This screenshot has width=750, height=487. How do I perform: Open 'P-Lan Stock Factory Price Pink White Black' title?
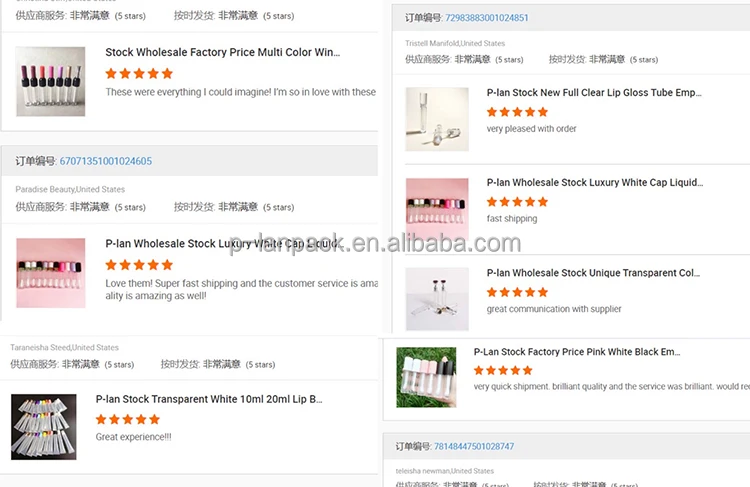click(x=577, y=352)
